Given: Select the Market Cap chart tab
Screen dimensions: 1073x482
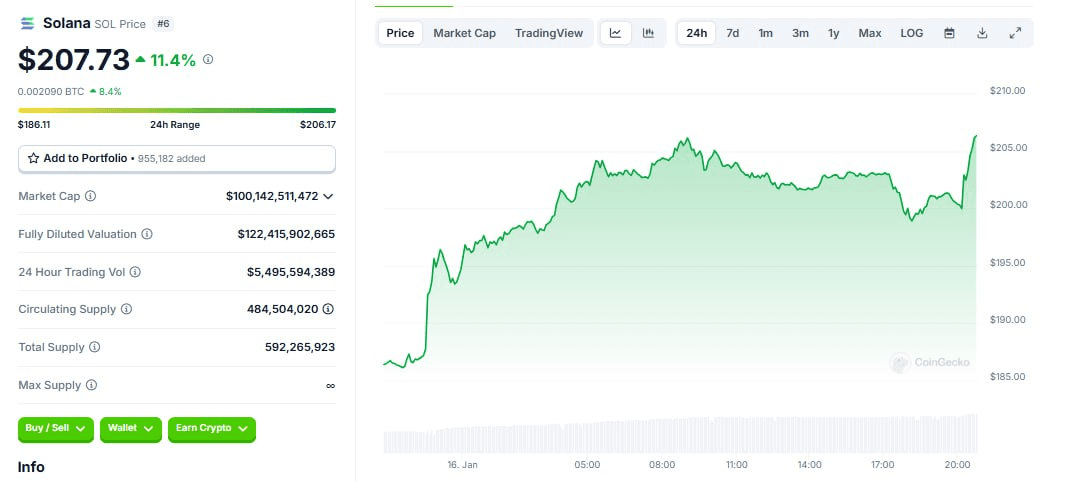Looking at the screenshot, I should tap(465, 33).
